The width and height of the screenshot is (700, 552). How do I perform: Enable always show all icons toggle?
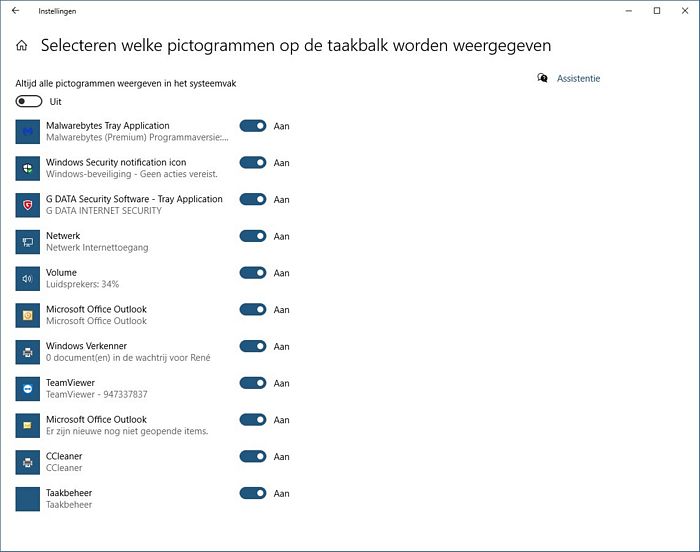tap(29, 101)
